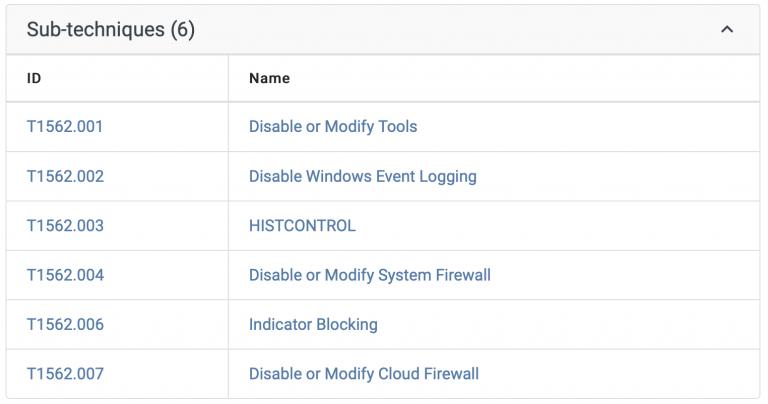Click the ID column header
768x404 pixels.
click(34, 78)
